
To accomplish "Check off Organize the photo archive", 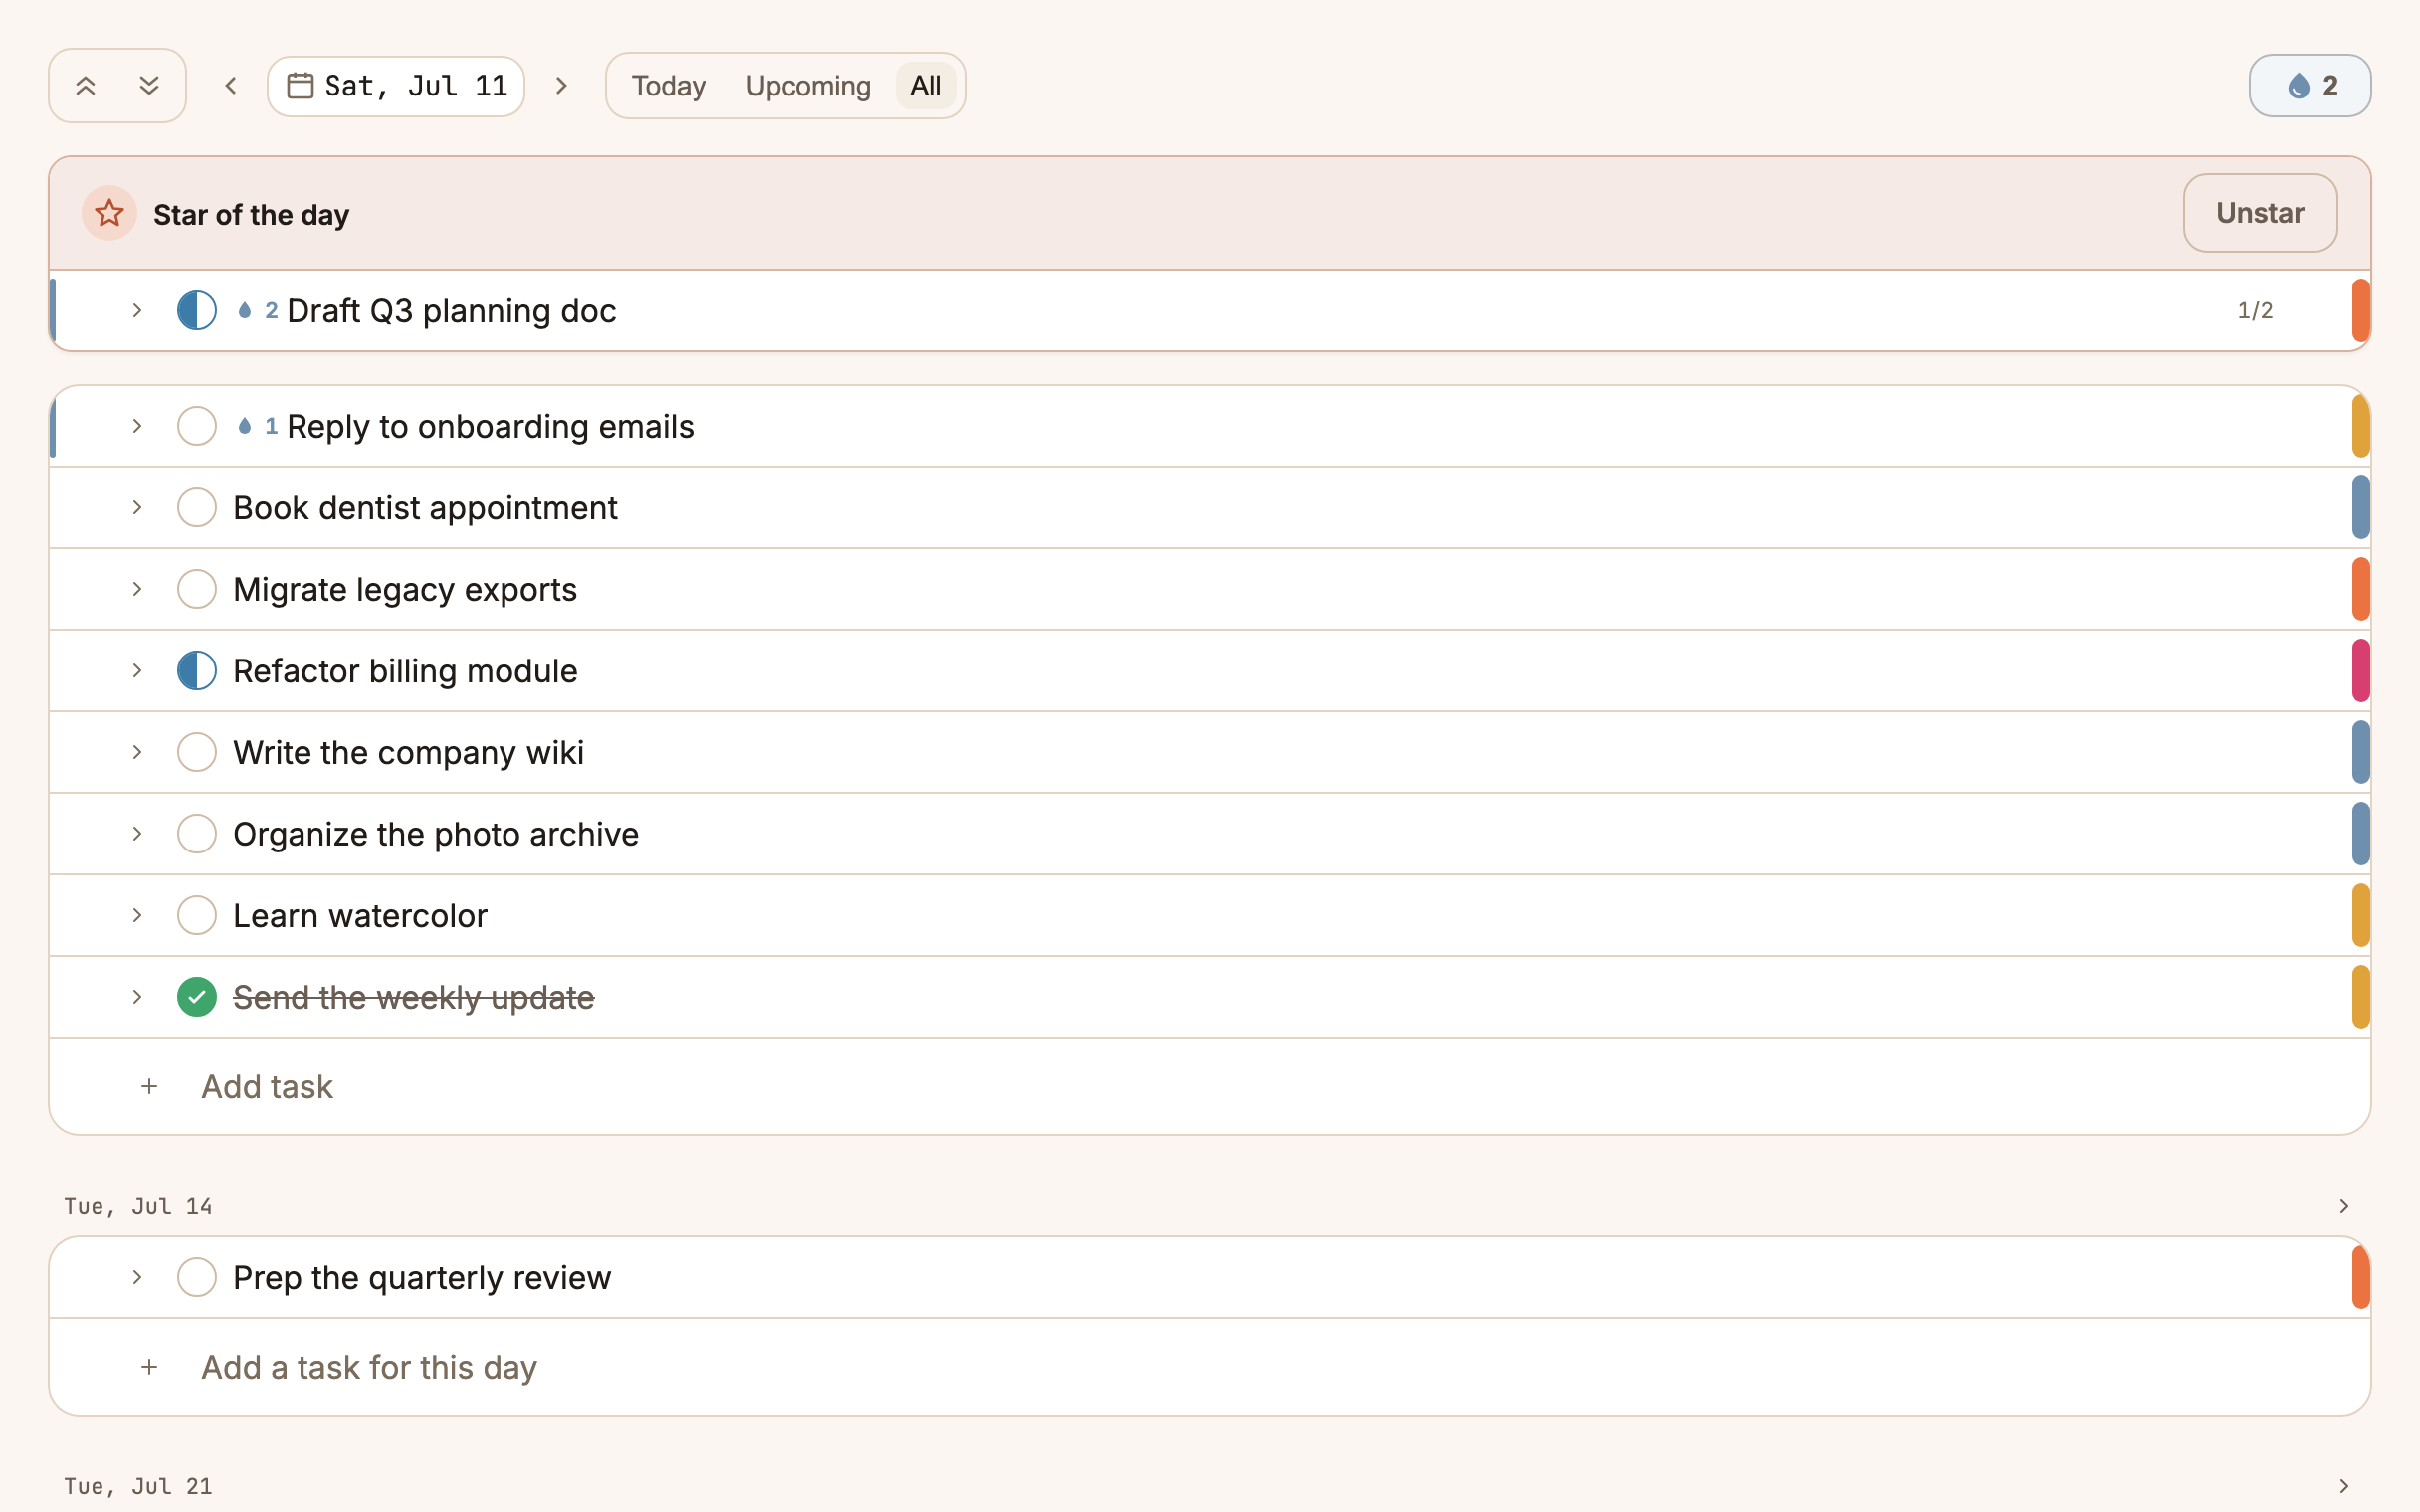I will (x=197, y=834).
